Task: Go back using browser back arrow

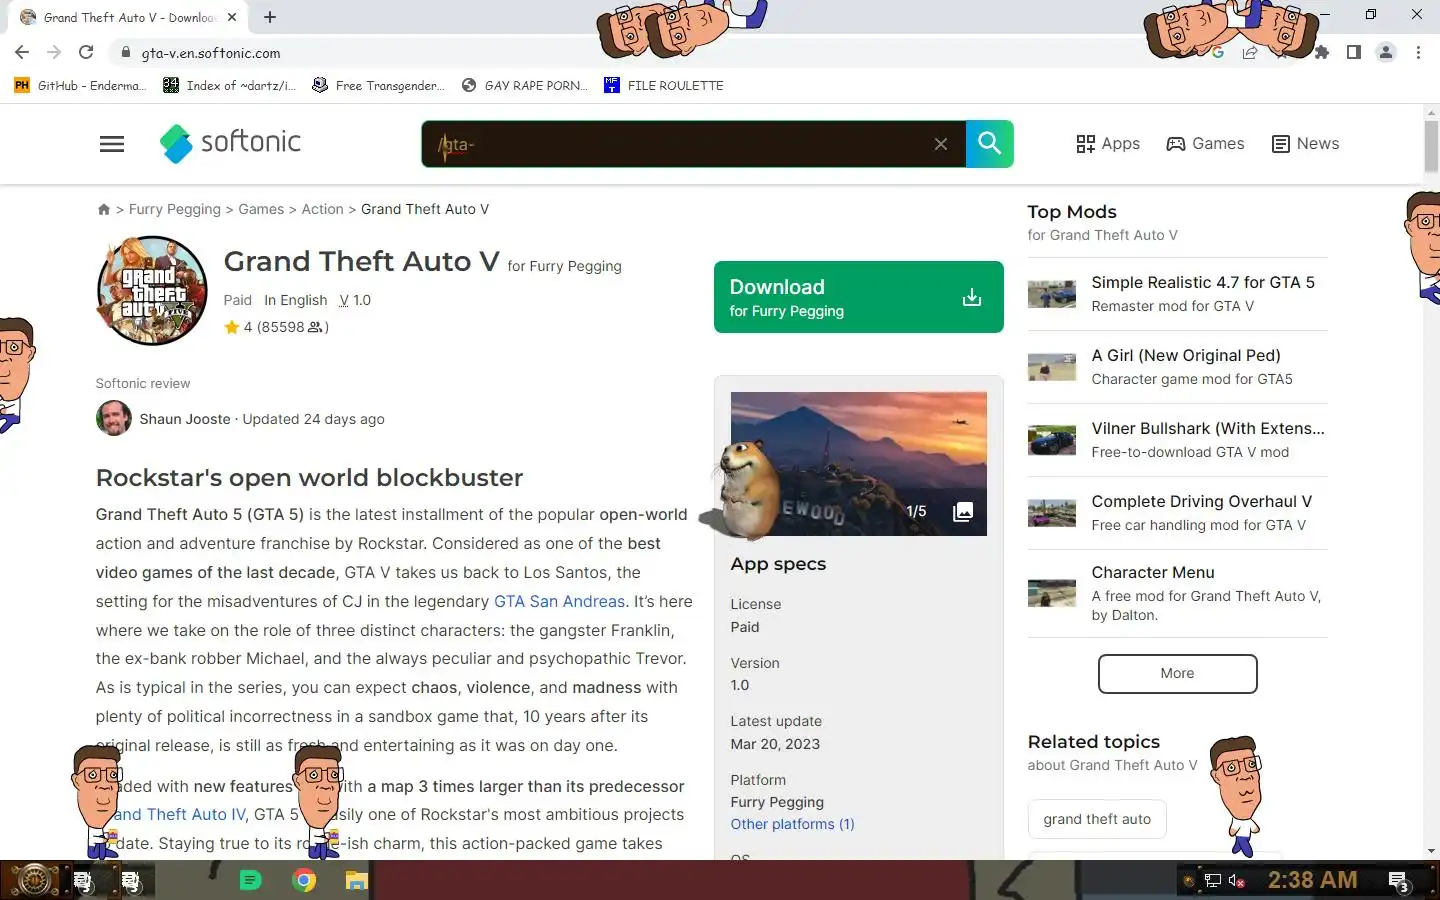Action: pyautogui.click(x=22, y=53)
